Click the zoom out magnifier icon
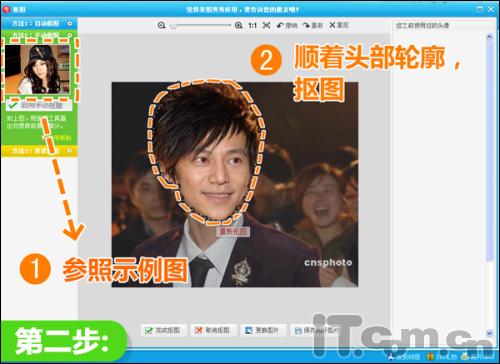Screen dimensions: 500x364 point(161,25)
